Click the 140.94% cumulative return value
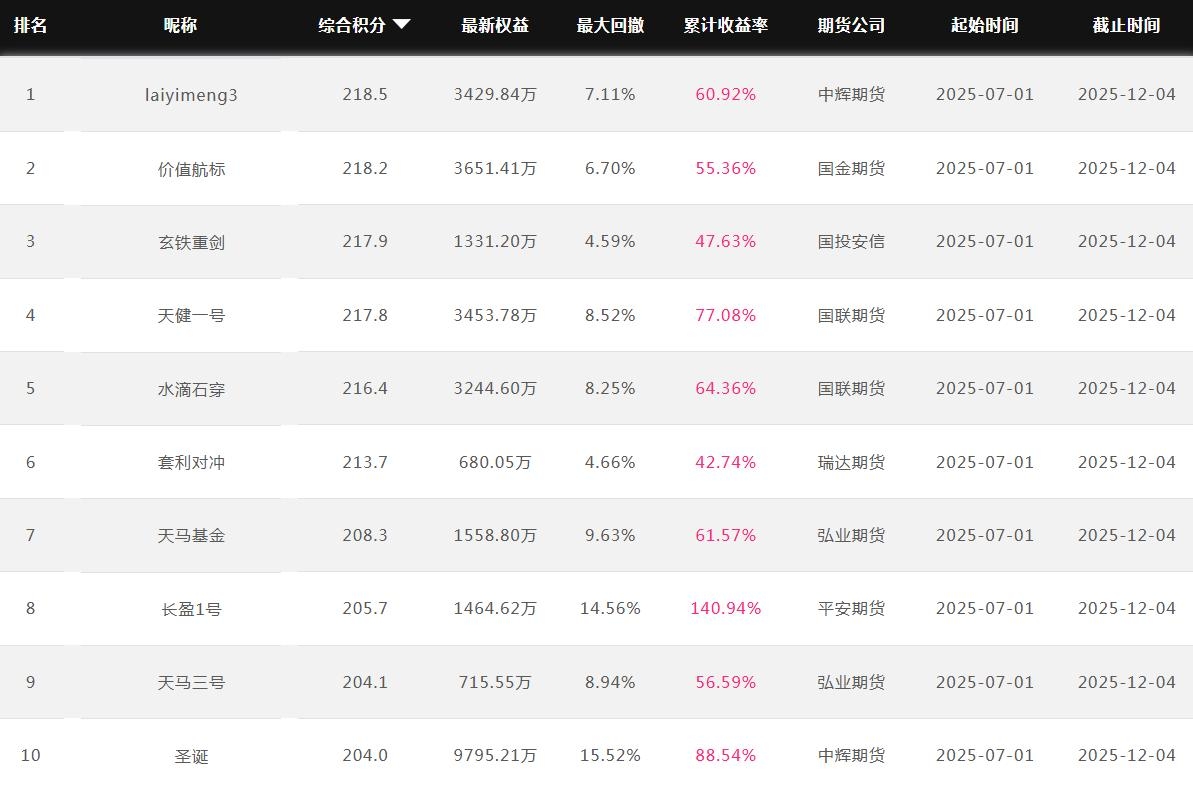The height and width of the screenshot is (791, 1193). (x=726, y=609)
